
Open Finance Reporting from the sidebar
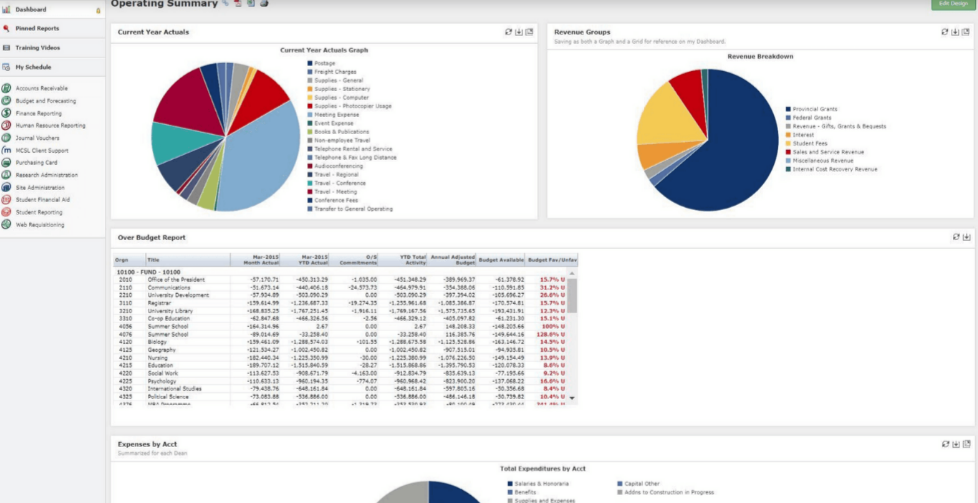point(38,114)
